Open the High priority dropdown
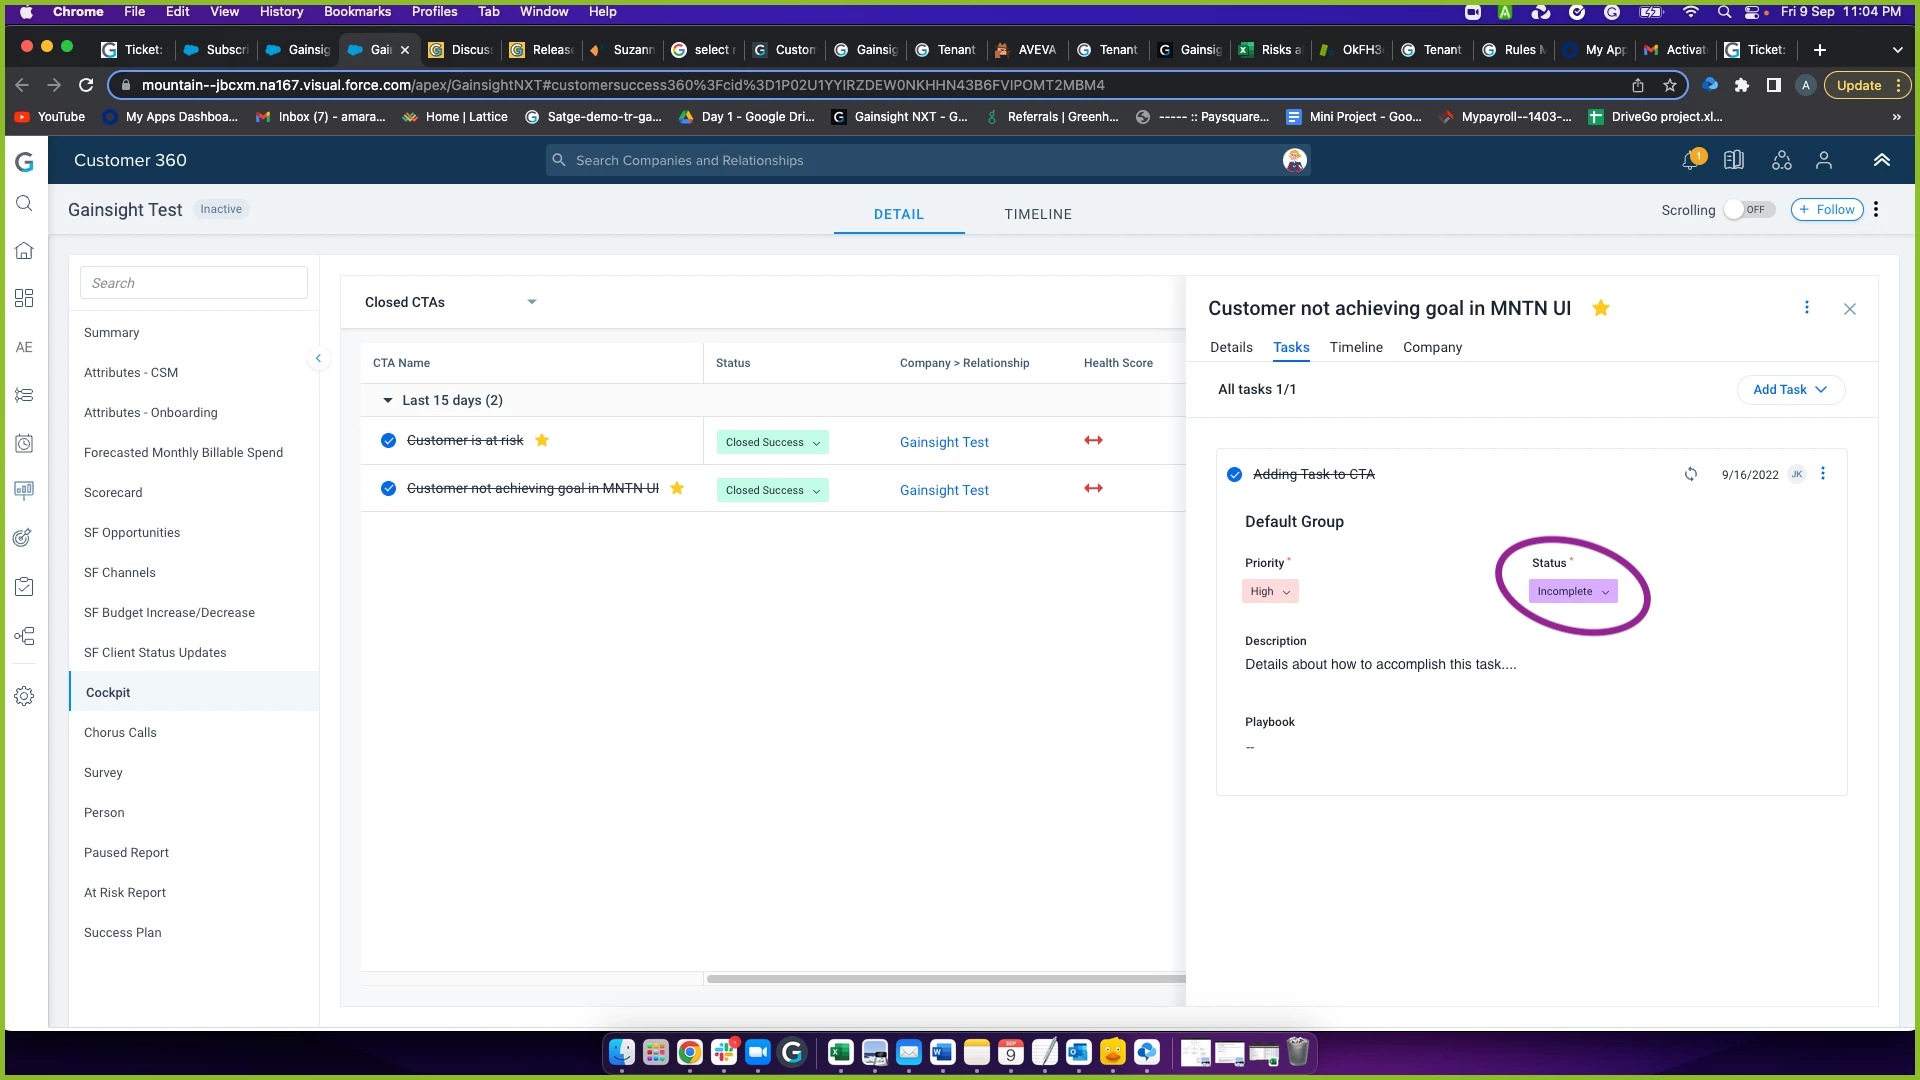This screenshot has width=1920, height=1080. pyautogui.click(x=1270, y=591)
